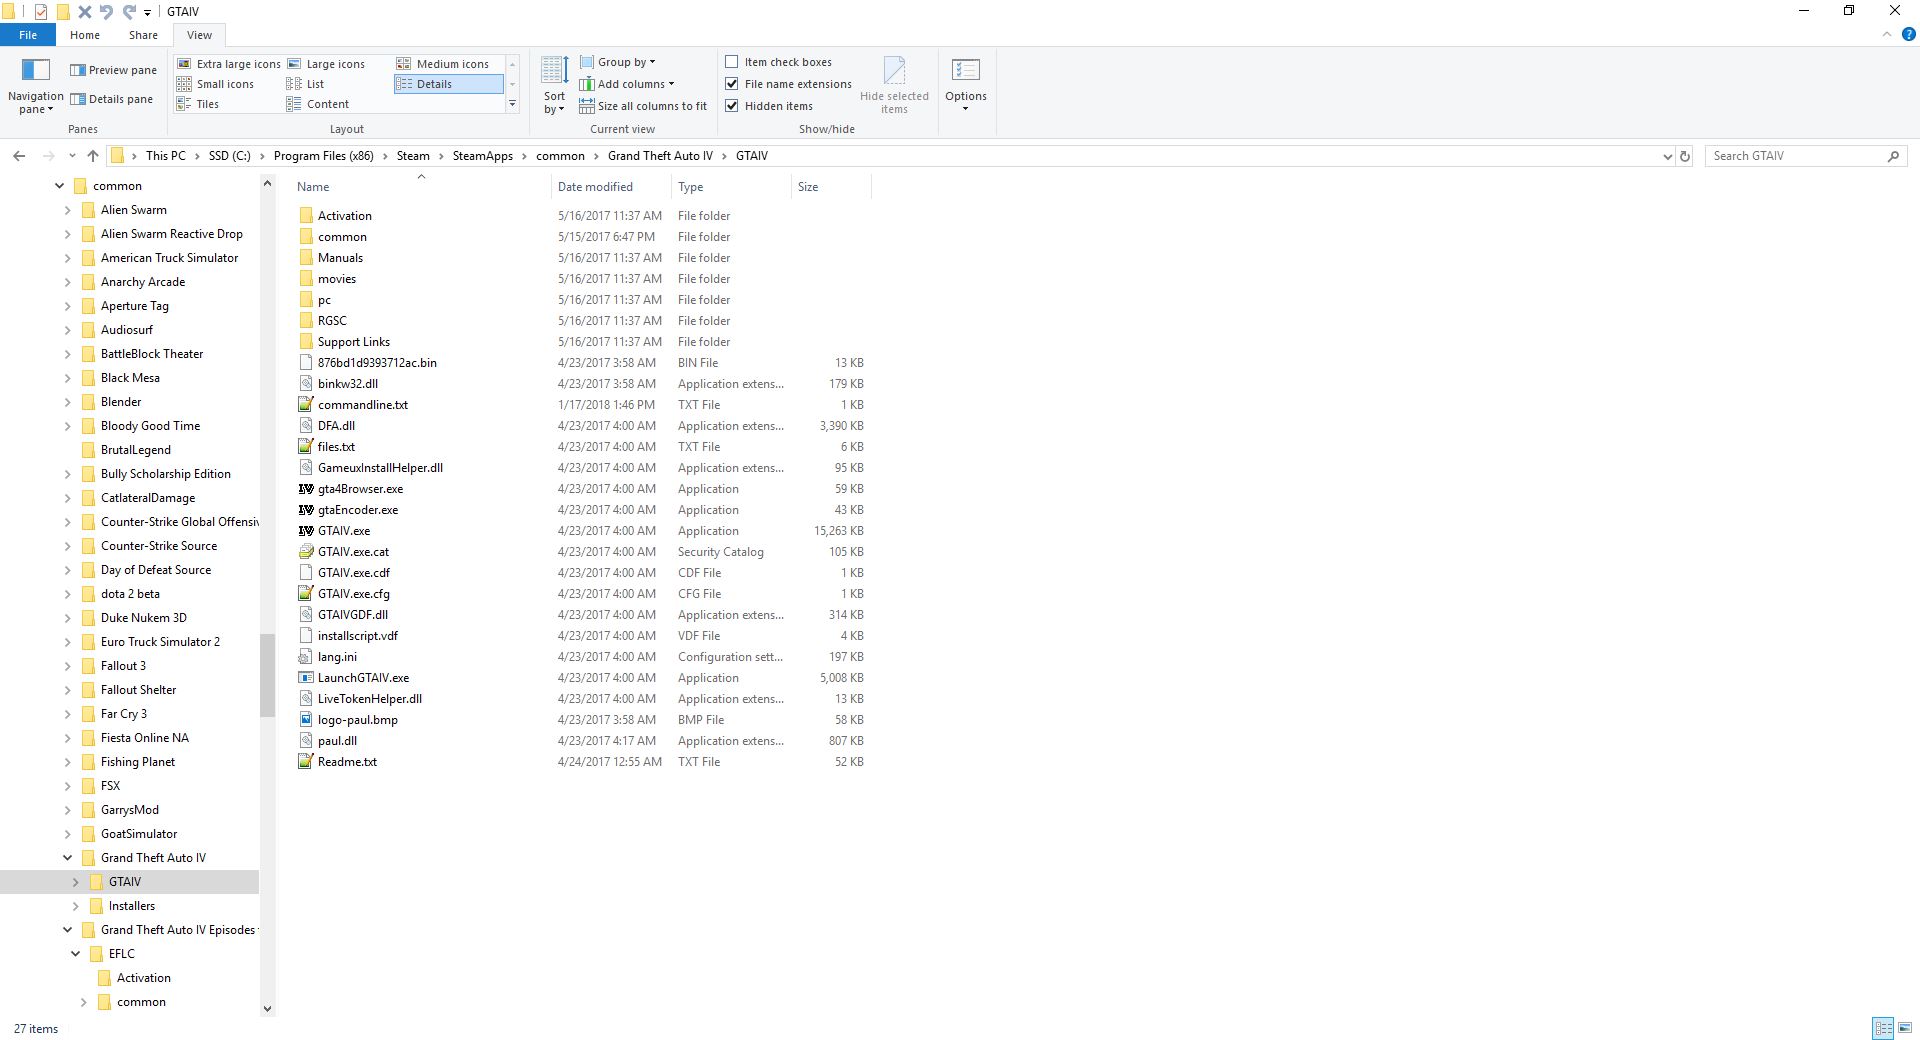This screenshot has width=1920, height=1040.
Task: Select the LaunchGTAIV.exe icon
Action: 306,678
